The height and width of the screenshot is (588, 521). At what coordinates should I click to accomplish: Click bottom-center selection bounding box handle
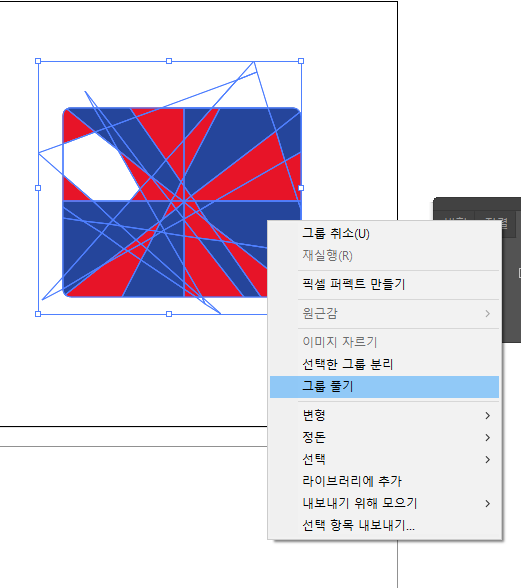169,314
